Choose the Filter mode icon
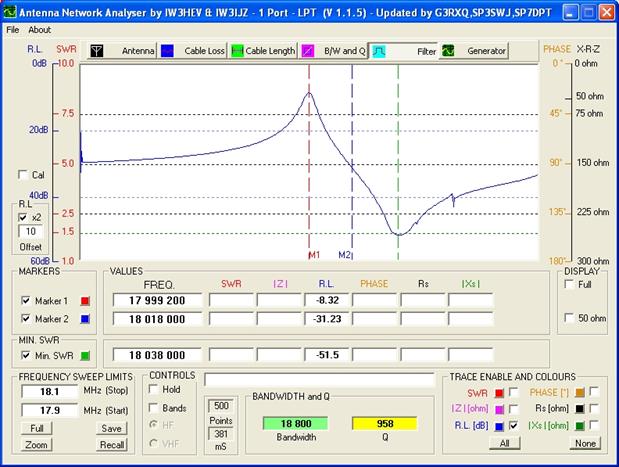 (380, 50)
